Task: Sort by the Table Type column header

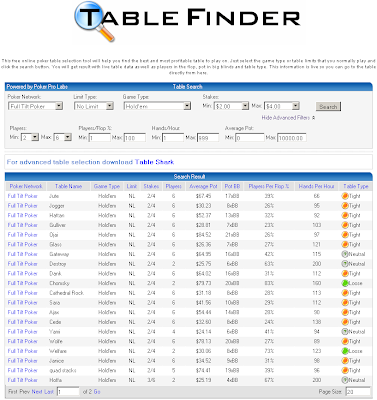Action: click(x=356, y=186)
